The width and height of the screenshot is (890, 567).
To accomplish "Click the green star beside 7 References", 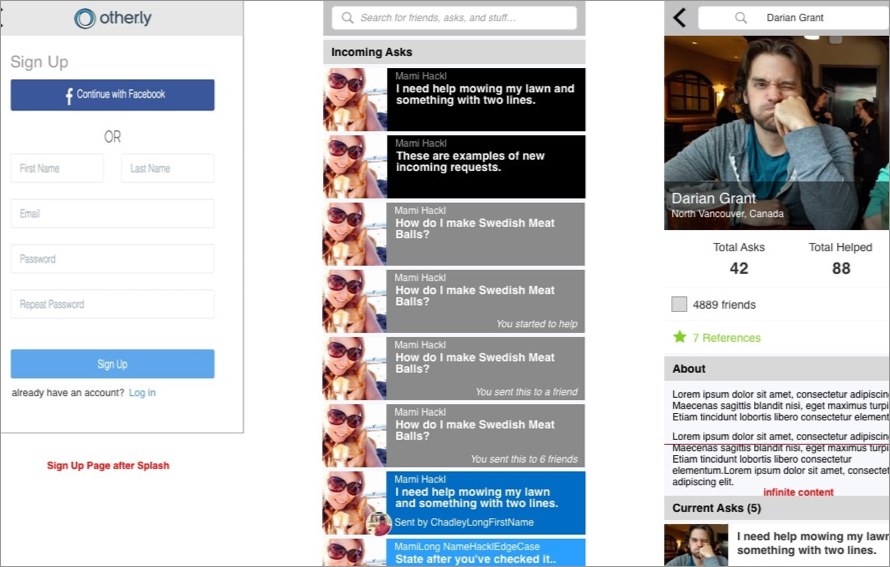I will [x=679, y=337].
